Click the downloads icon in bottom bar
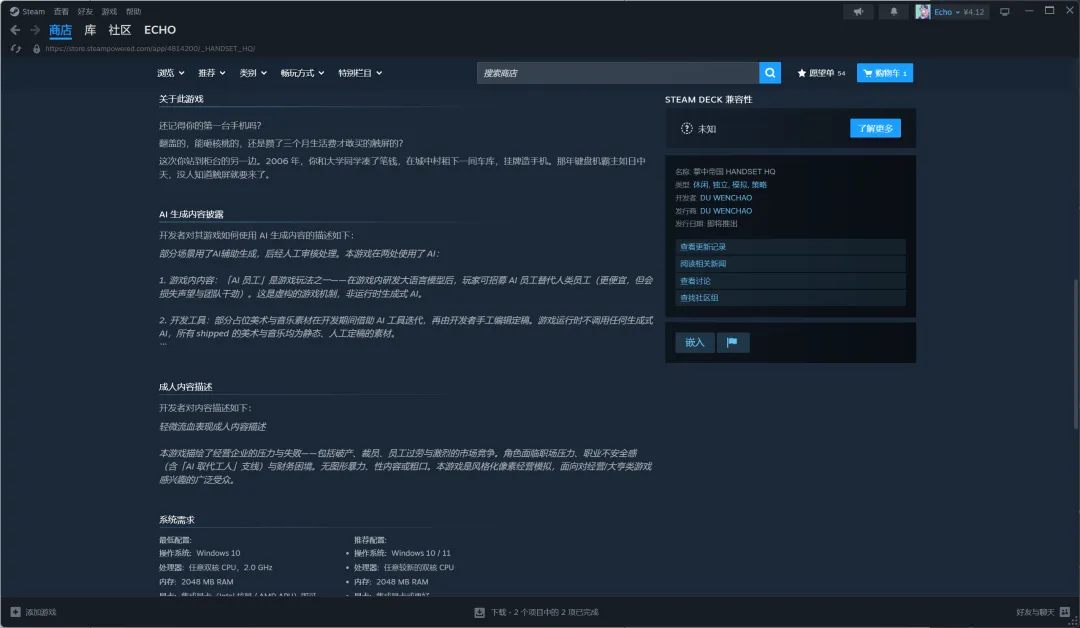 pyautogui.click(x=479, y=612)
